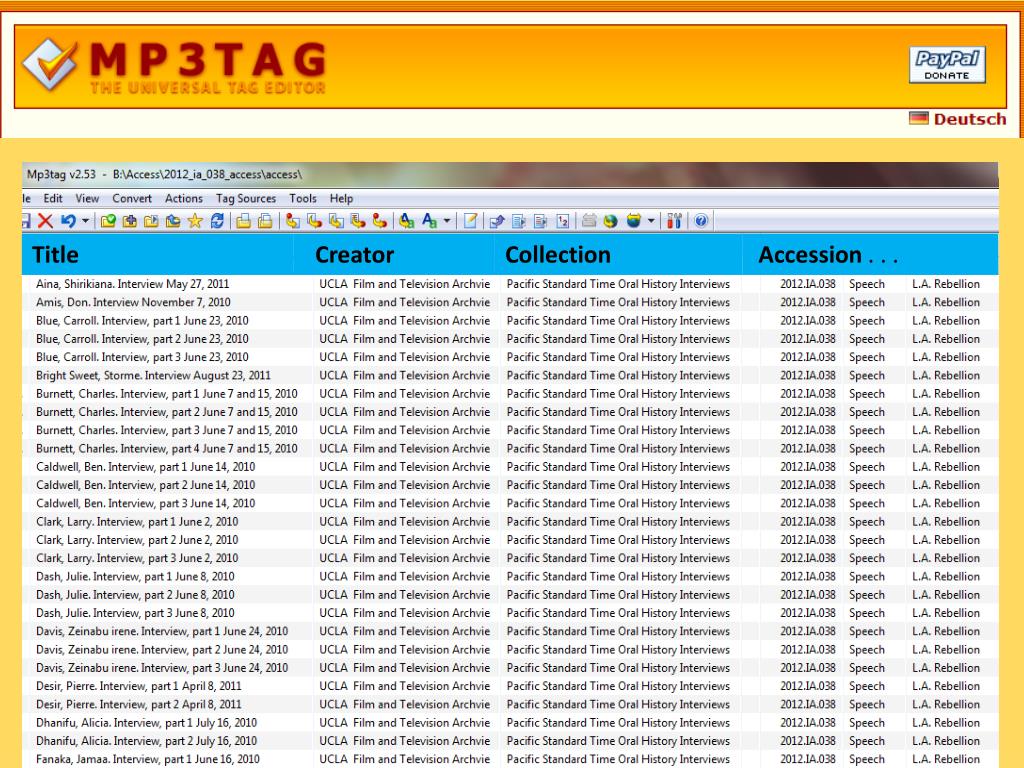This screenshot has width=1024, height=768.
Task: Click the second Convert tag icon
Action: tap(314, 221)
